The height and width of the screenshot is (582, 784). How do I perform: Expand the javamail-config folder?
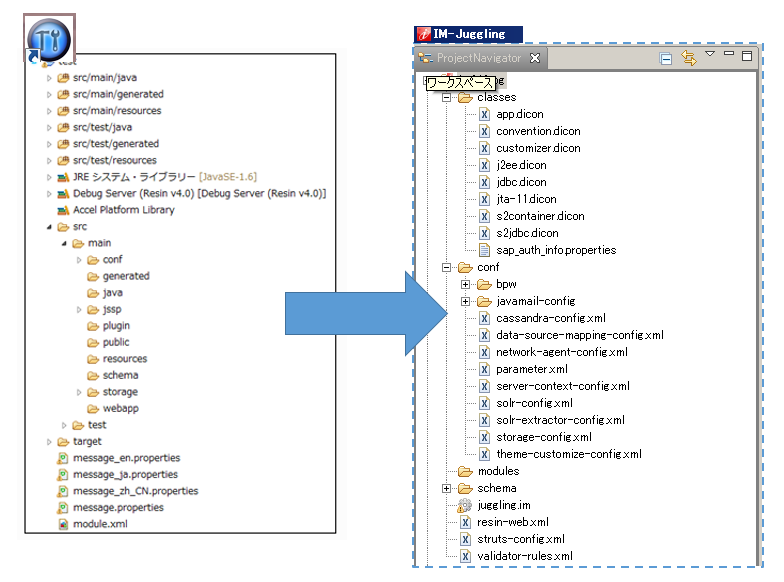(466, 302)
